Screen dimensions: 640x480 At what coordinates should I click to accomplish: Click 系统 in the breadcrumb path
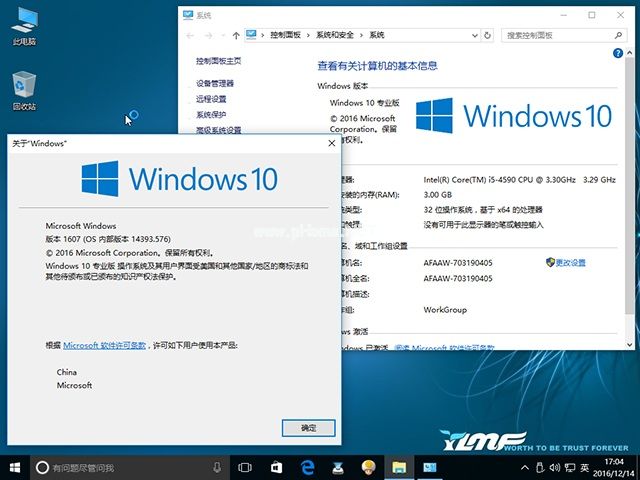tap(377, 35)
